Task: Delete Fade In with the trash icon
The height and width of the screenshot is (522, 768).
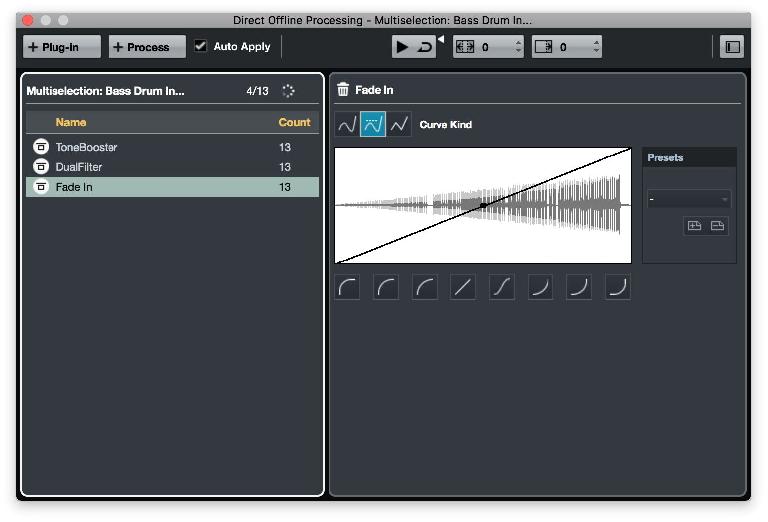Action: [x=343, y=90]
